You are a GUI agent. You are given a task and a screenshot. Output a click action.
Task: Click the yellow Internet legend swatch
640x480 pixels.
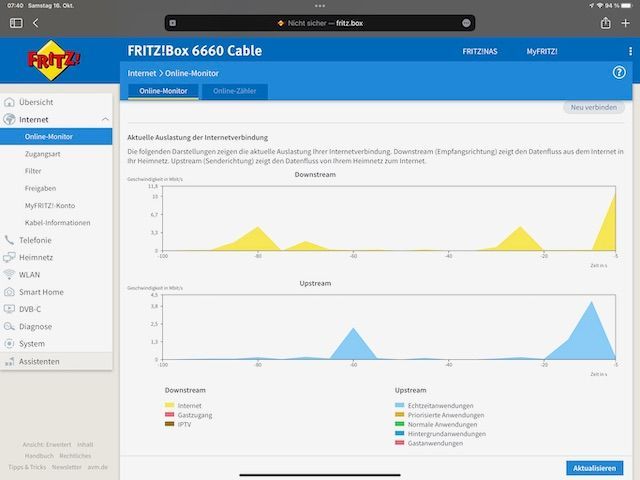169,405
